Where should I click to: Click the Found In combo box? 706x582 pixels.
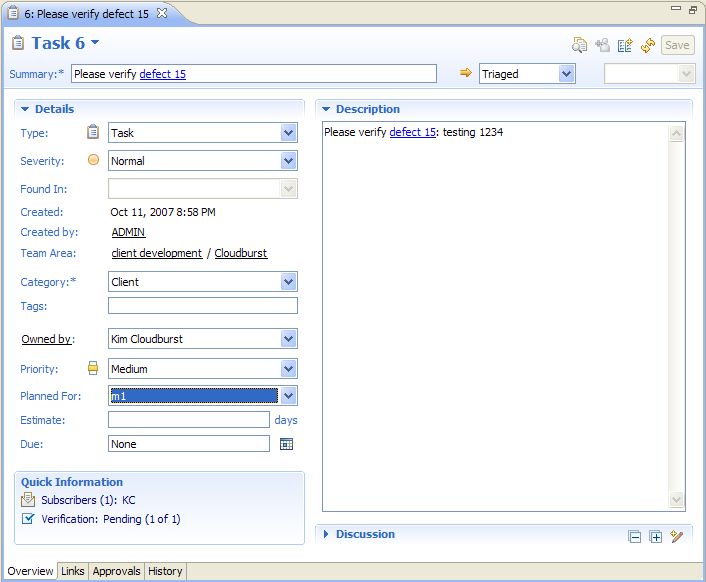pos(203,189)
